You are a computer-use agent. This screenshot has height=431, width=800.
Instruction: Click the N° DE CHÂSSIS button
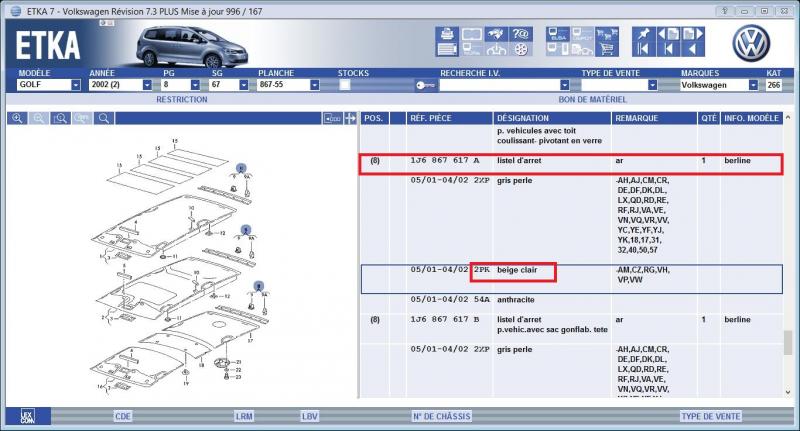tap(442, 416)
